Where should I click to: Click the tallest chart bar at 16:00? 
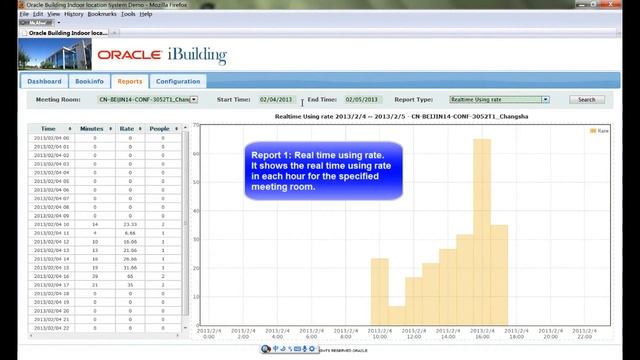tap(482, 232)
